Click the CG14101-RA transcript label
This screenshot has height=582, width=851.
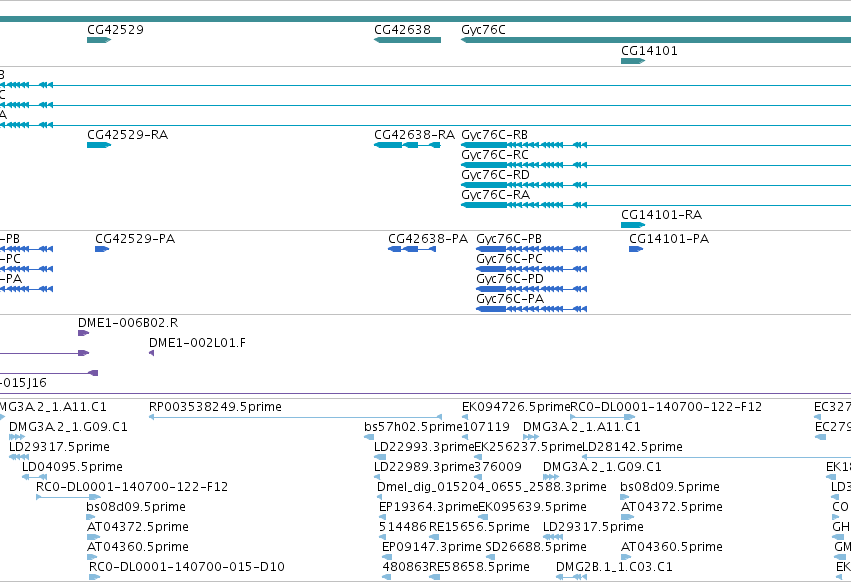(662, 215)
